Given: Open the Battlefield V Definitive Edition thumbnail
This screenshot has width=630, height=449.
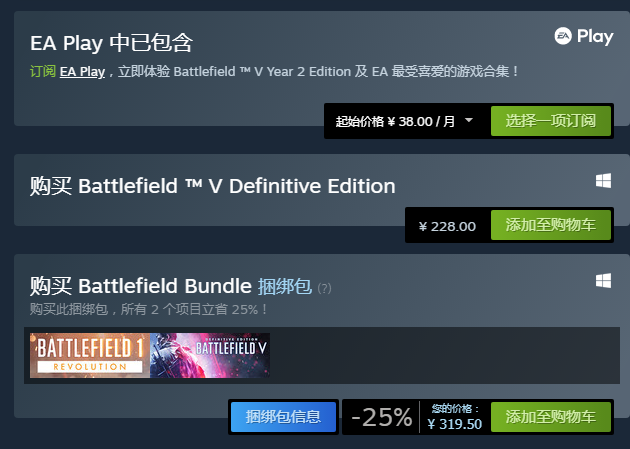Looking at the screenshot, I should (x=210, y=355).
